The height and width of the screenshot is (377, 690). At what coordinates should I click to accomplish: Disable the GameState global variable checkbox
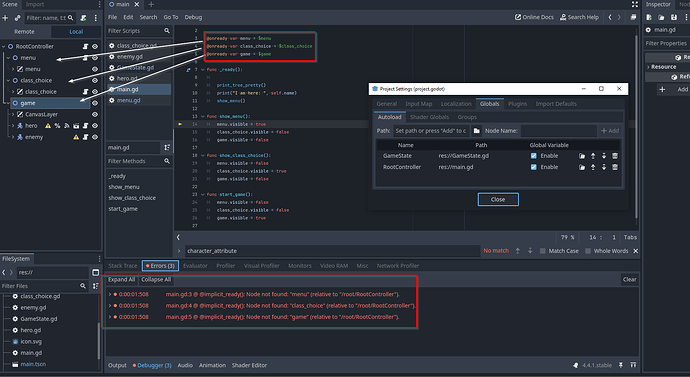534,156
